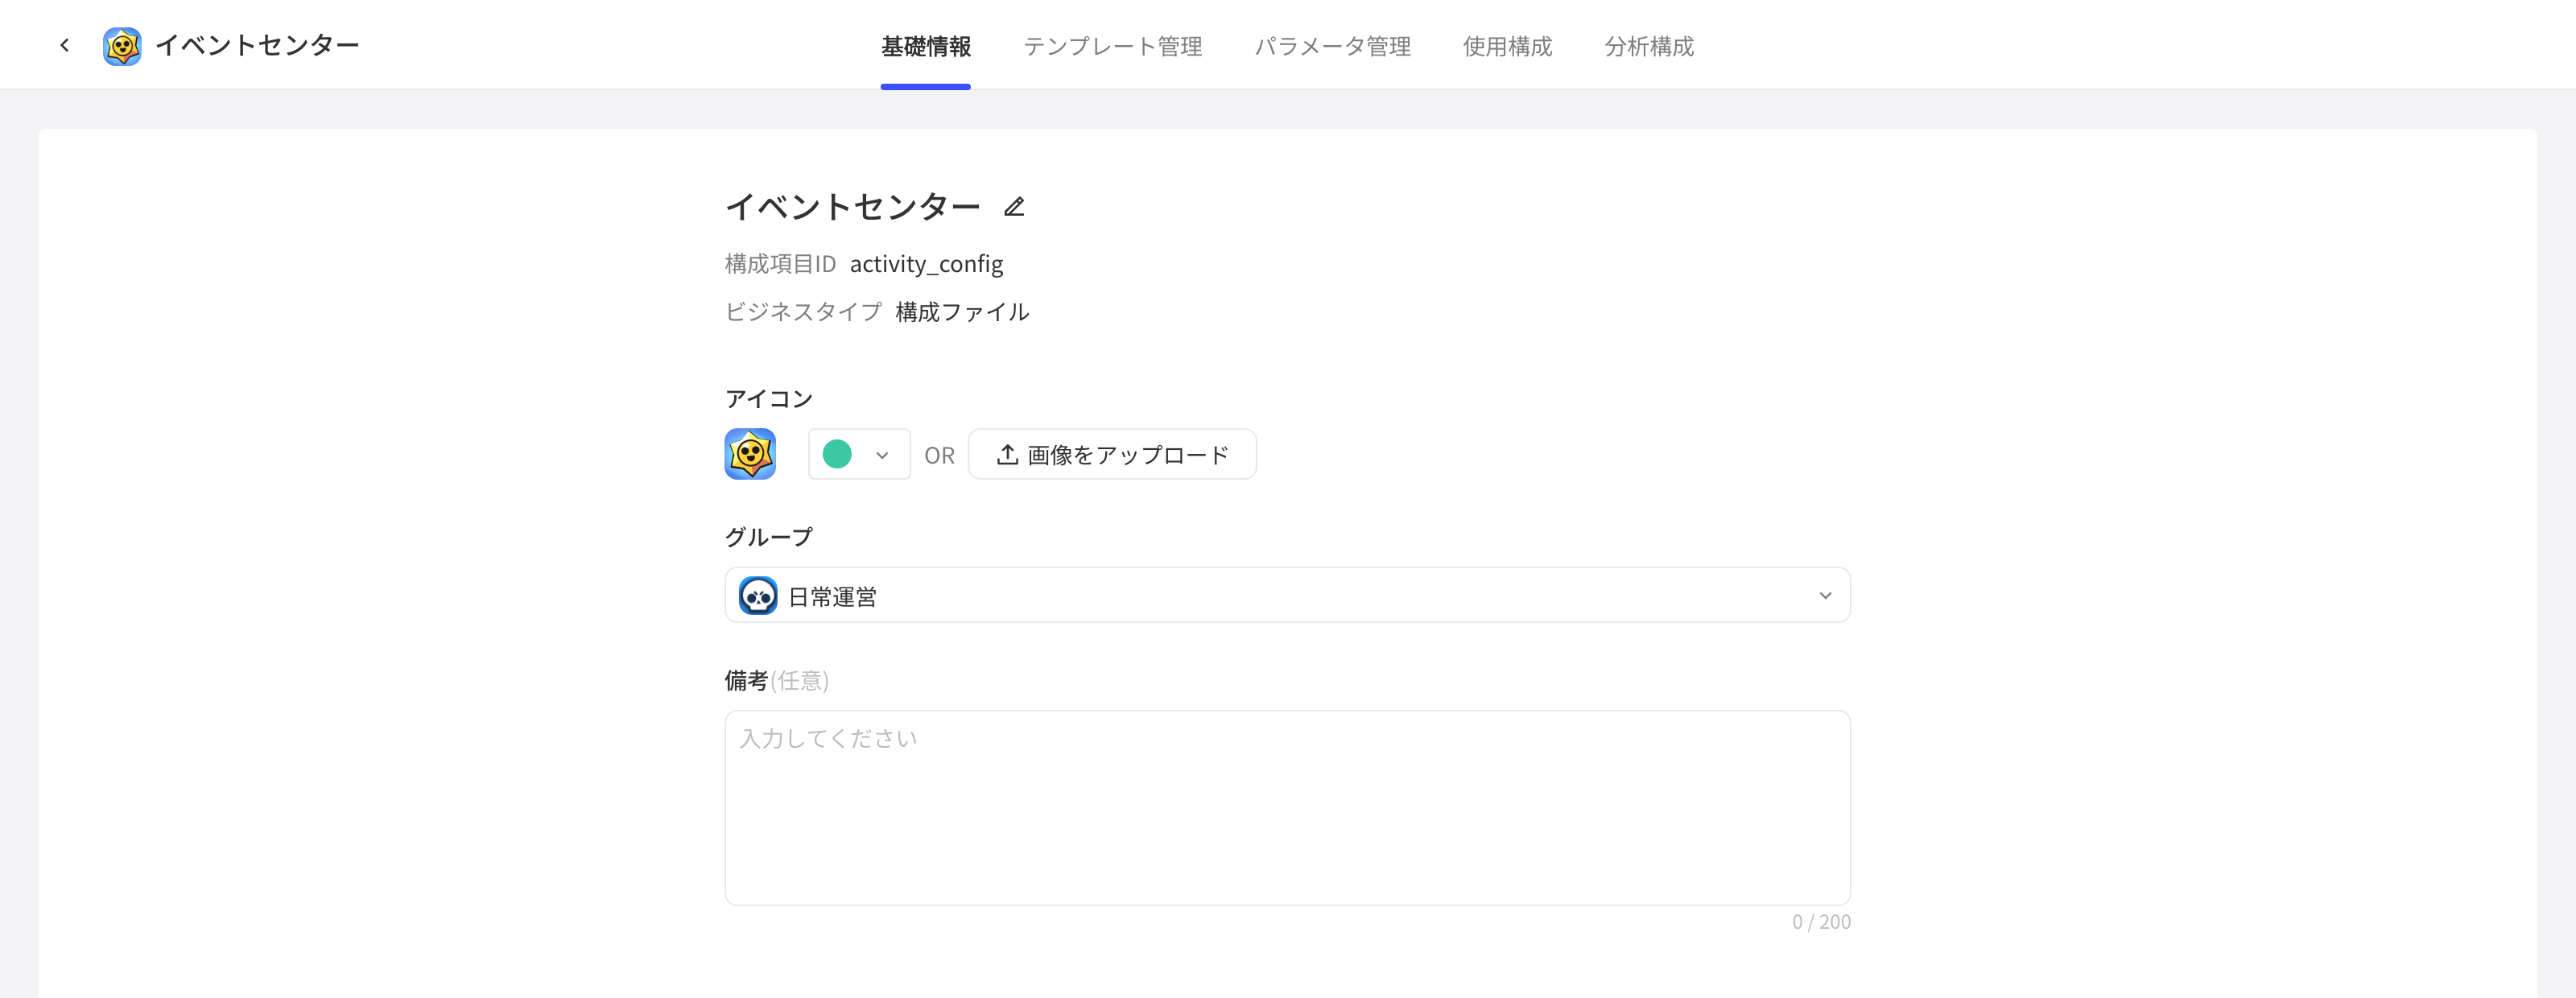Click the 0 / 200 character counter

pyautogui.click(x=1821, y=922)
